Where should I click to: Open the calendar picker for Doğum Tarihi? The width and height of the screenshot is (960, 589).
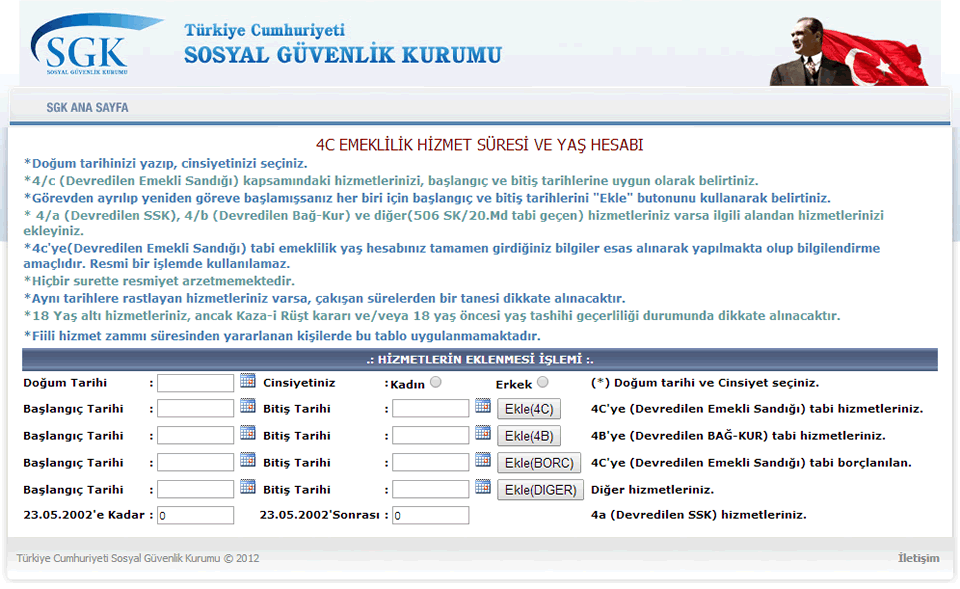pyautogui.click(x=248, y=381)
